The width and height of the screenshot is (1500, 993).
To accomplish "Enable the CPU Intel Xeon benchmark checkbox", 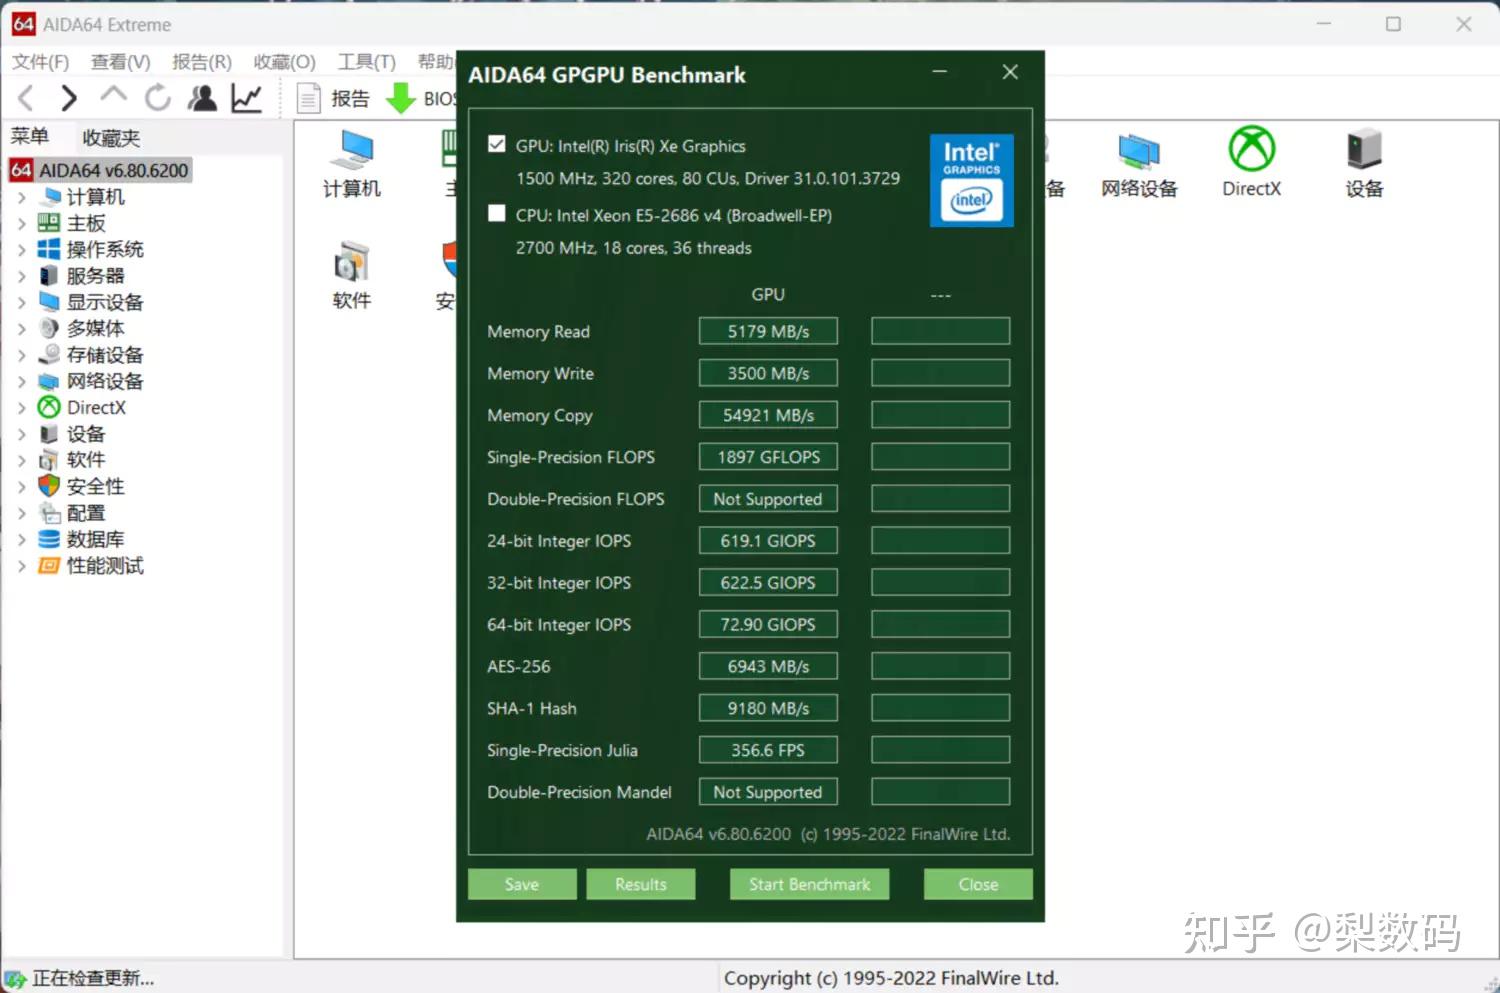I will pos(496,213).
